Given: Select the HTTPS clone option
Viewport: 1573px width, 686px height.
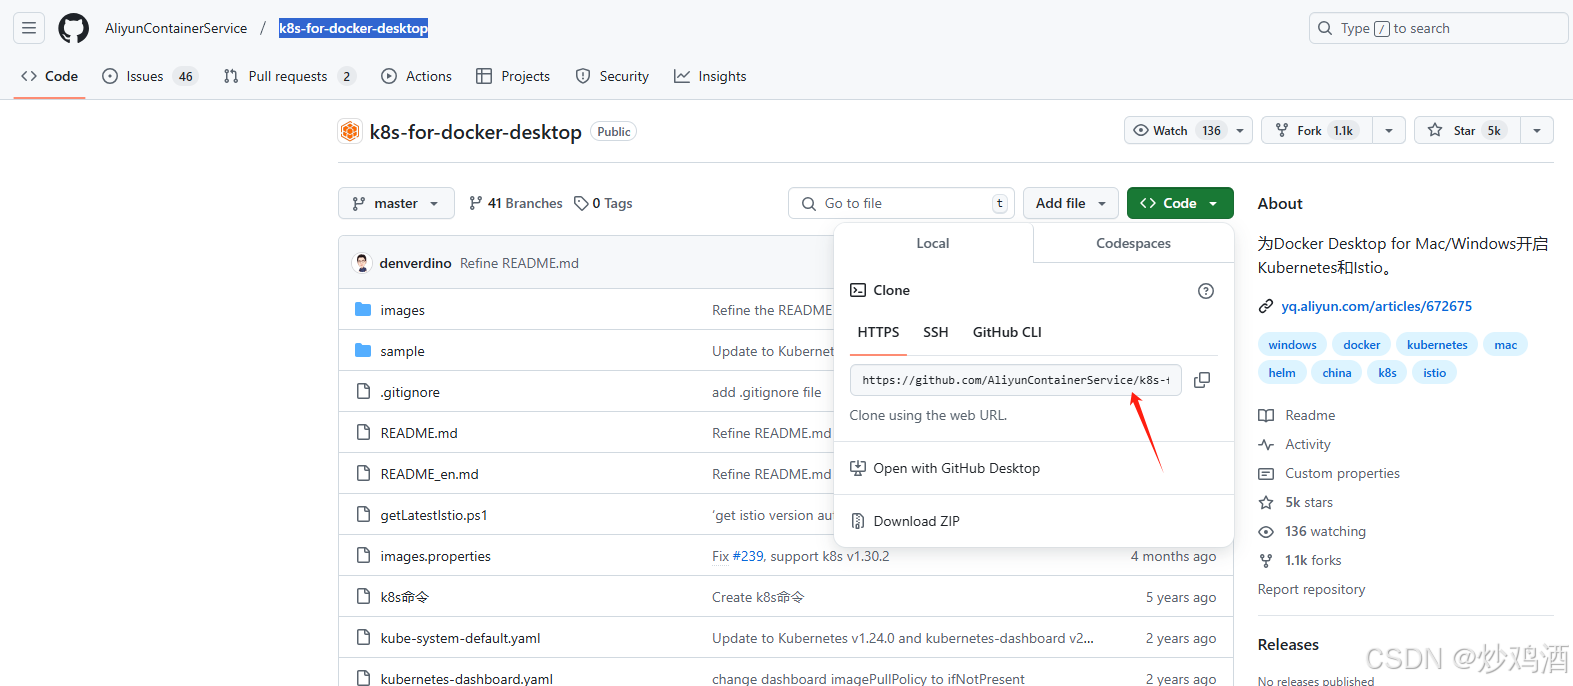Looking at the screenshot, I should click(878, 332).
